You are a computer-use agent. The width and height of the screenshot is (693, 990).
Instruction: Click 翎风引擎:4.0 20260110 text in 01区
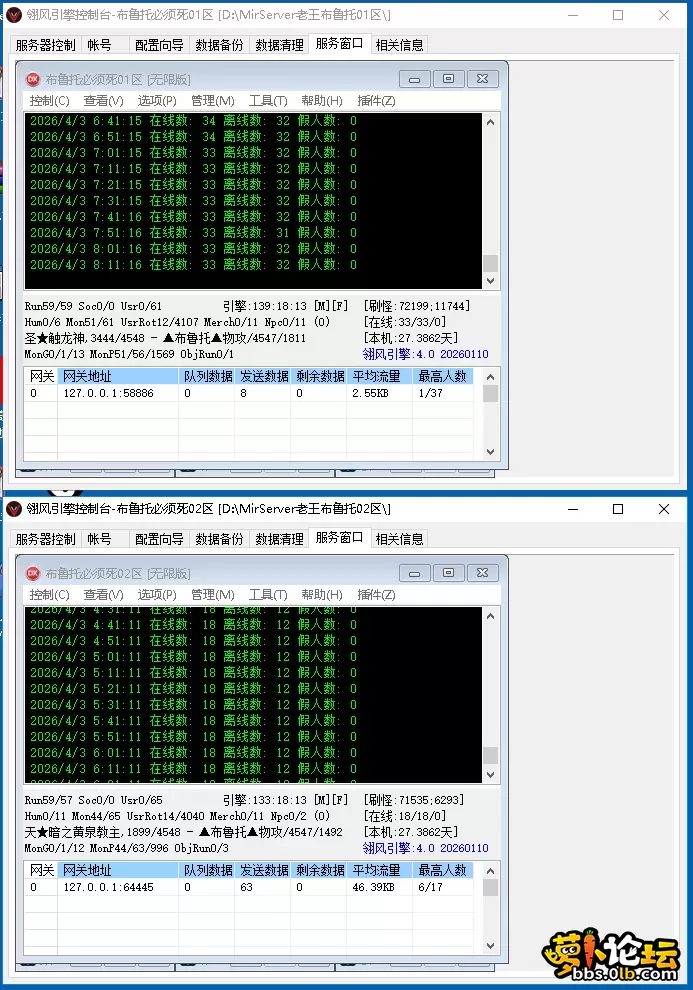pyautogui.click(x=425, y=354)
